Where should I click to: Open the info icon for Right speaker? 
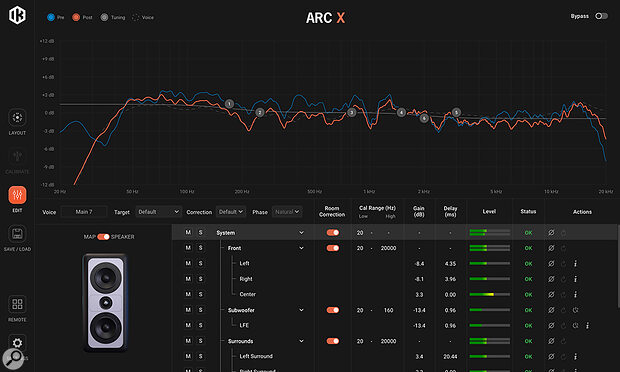pyautogui.click(x=575, y=279)
